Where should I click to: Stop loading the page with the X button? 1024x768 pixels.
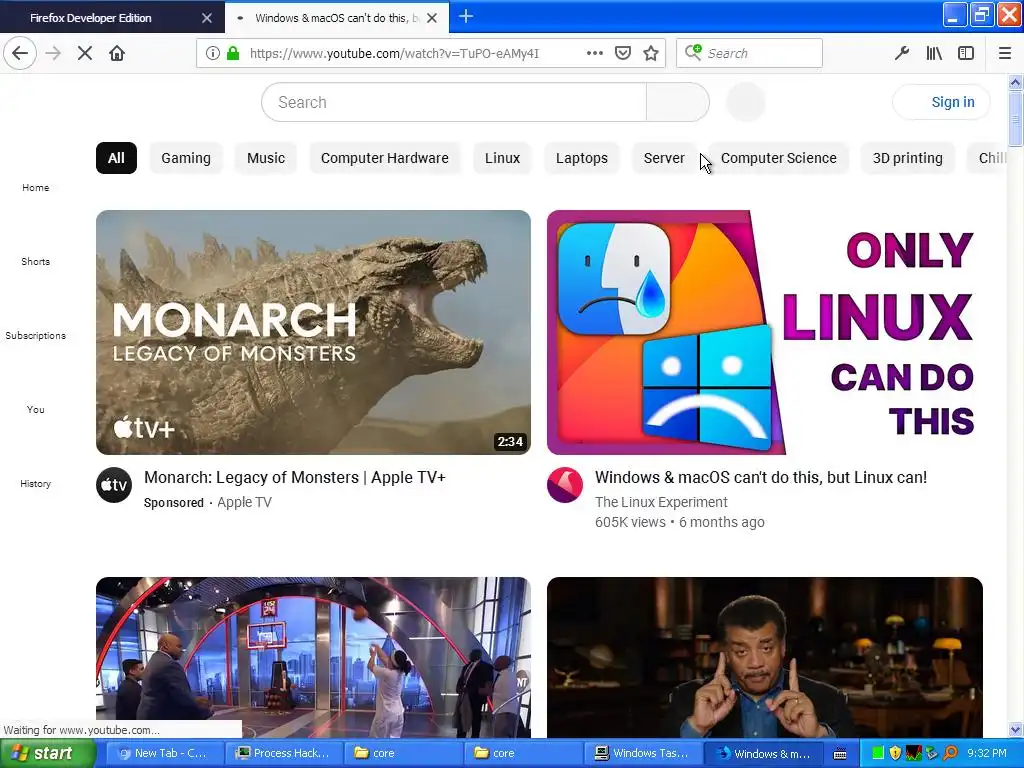(85, 53)
